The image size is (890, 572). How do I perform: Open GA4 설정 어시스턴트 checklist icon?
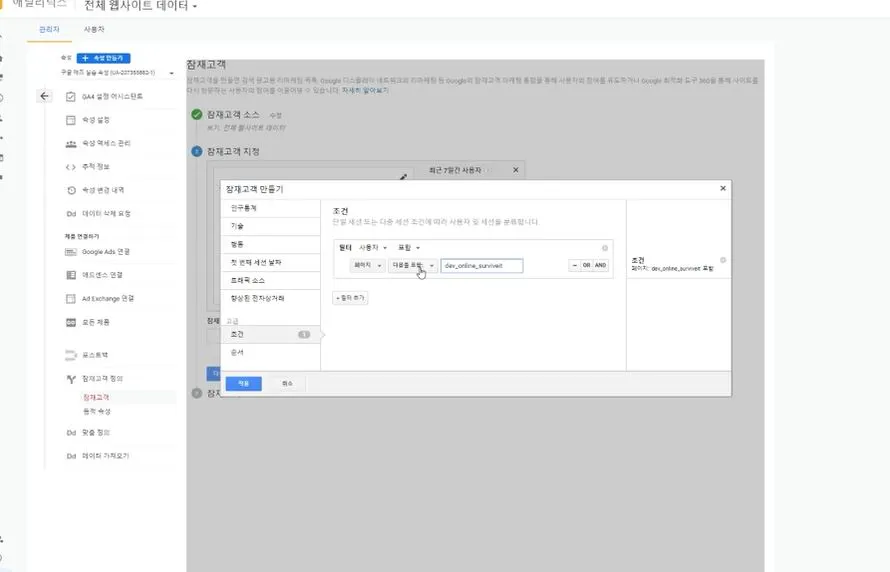[70, 96]
